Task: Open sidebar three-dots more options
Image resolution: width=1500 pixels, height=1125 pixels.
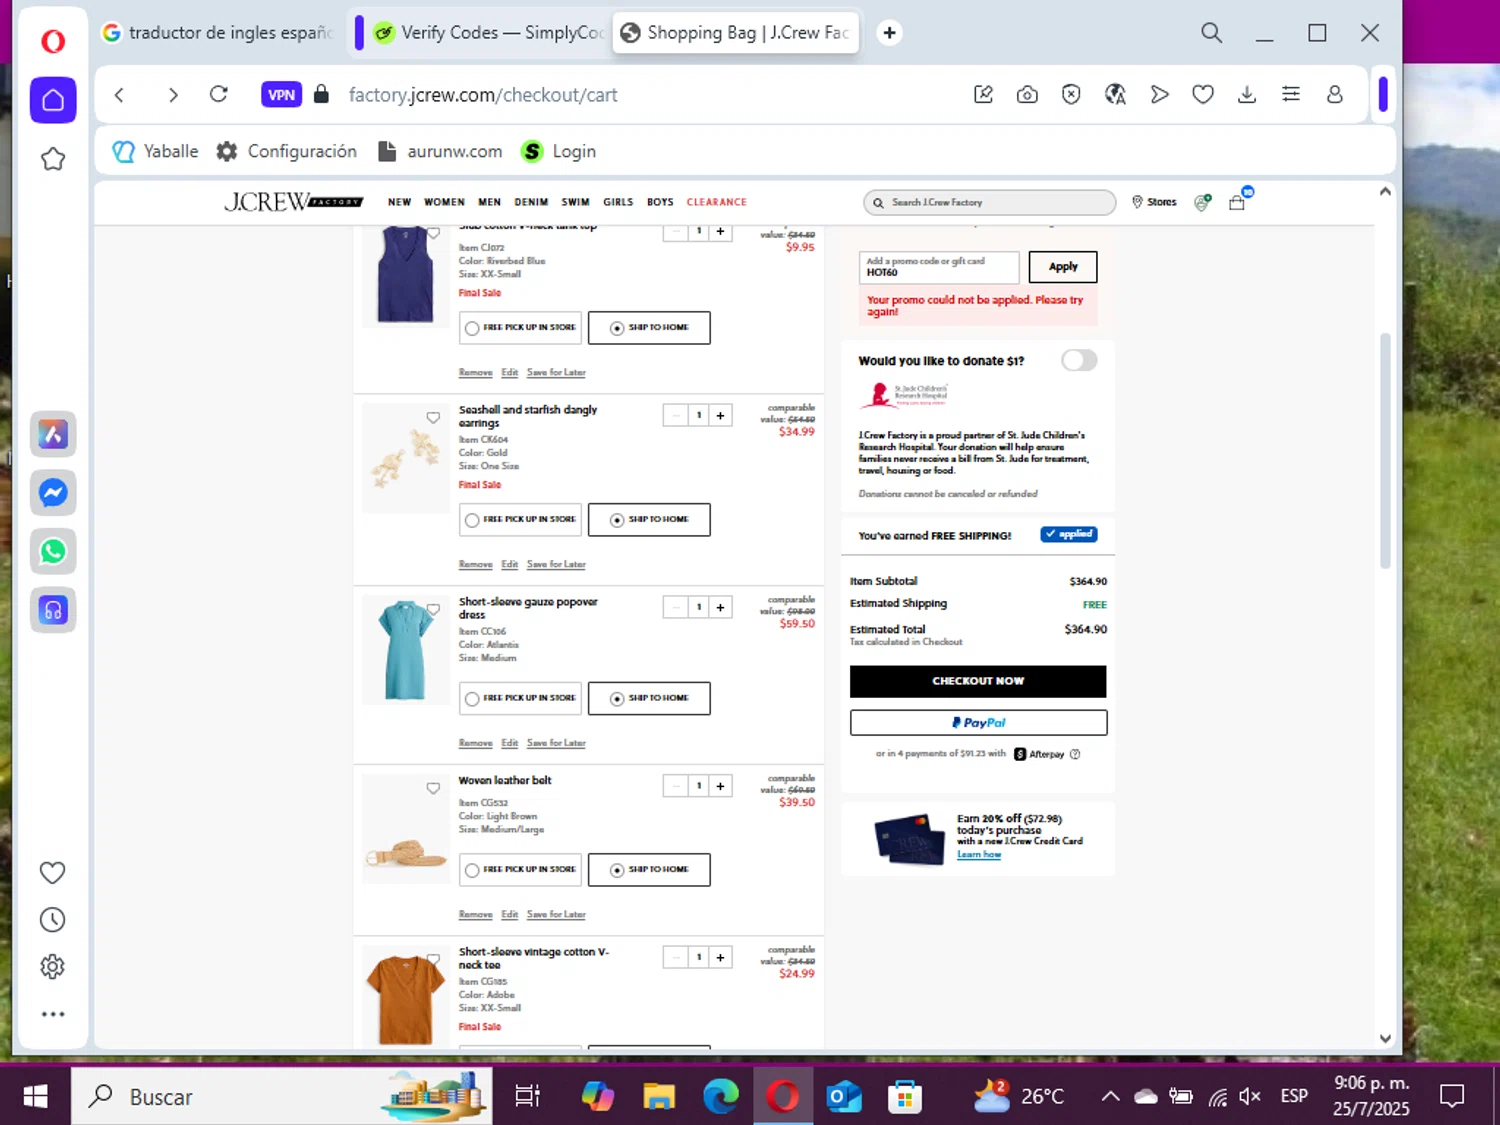Action: [x=53, y=1014]
